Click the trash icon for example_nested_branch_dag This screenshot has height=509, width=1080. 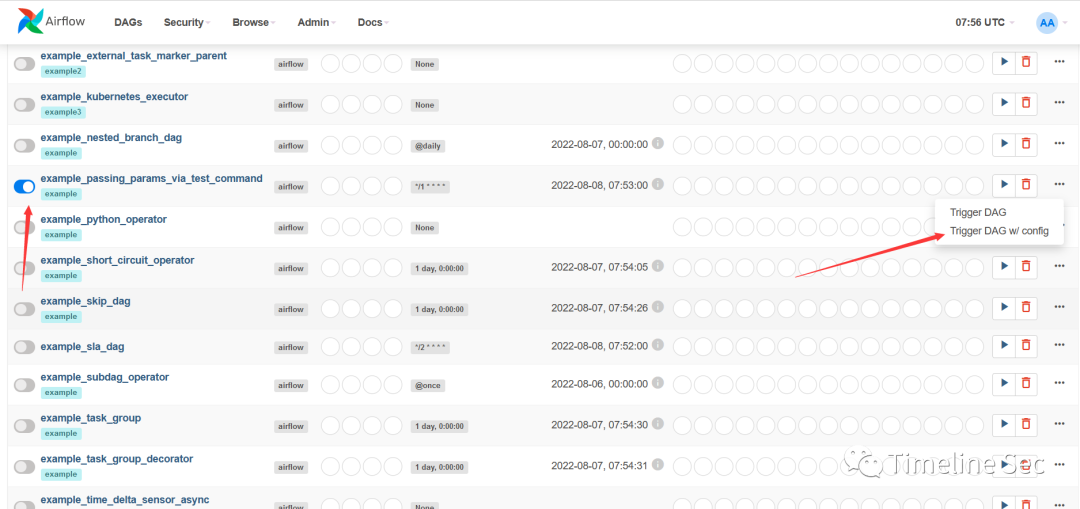tap(1026, 143)
